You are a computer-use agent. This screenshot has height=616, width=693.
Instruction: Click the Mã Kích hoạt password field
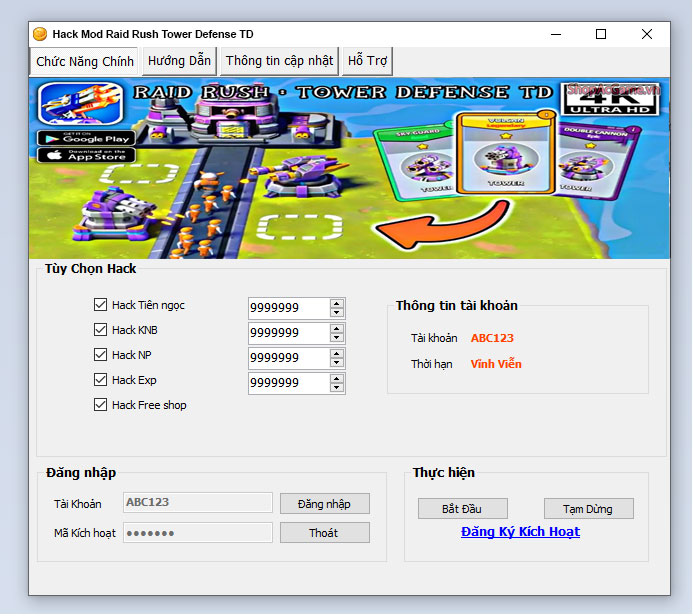tap(198, 532)
